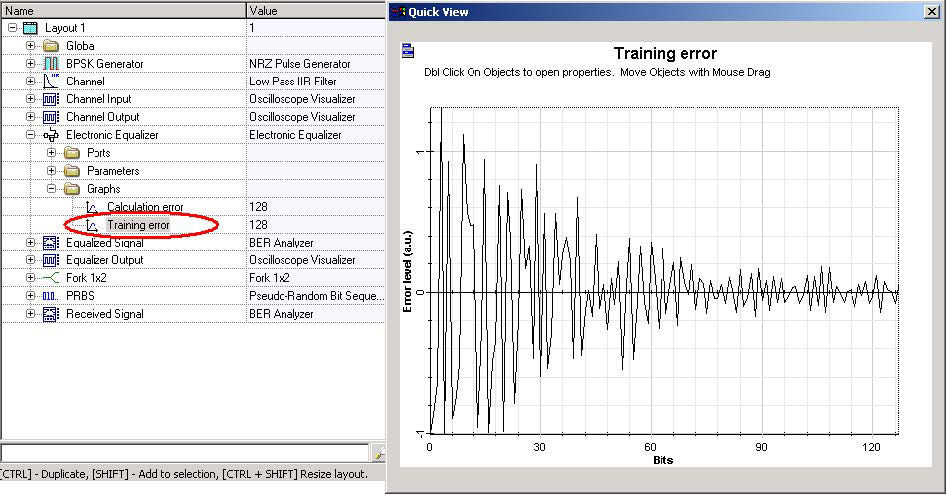Click the BPSK Generator pulse icon

point(51,63)
